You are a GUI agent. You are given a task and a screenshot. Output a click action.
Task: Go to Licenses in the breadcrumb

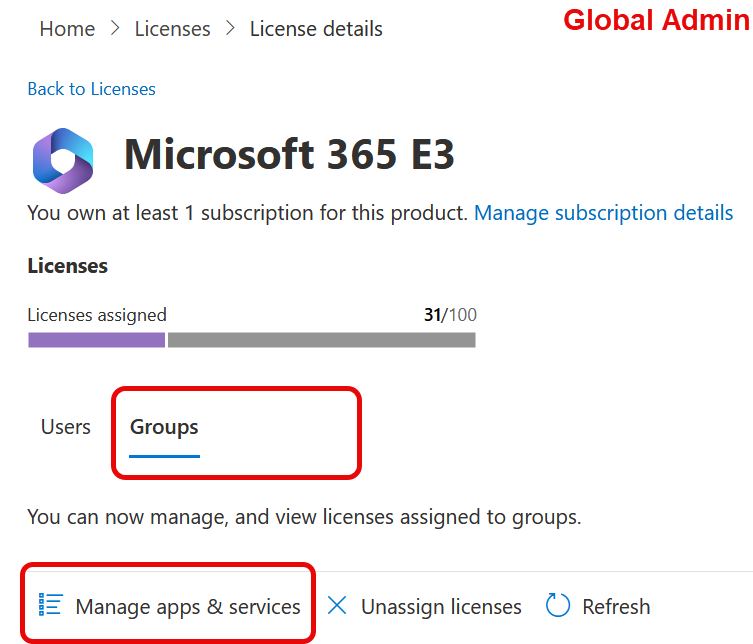pos(172,29)
